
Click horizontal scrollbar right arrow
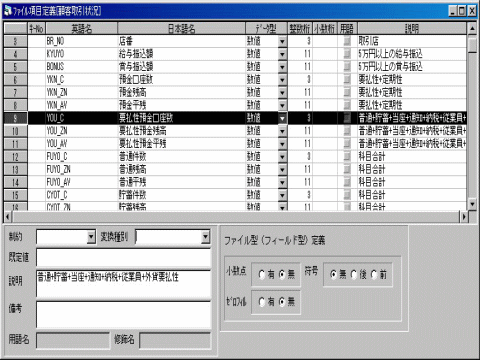click(464, 217)
